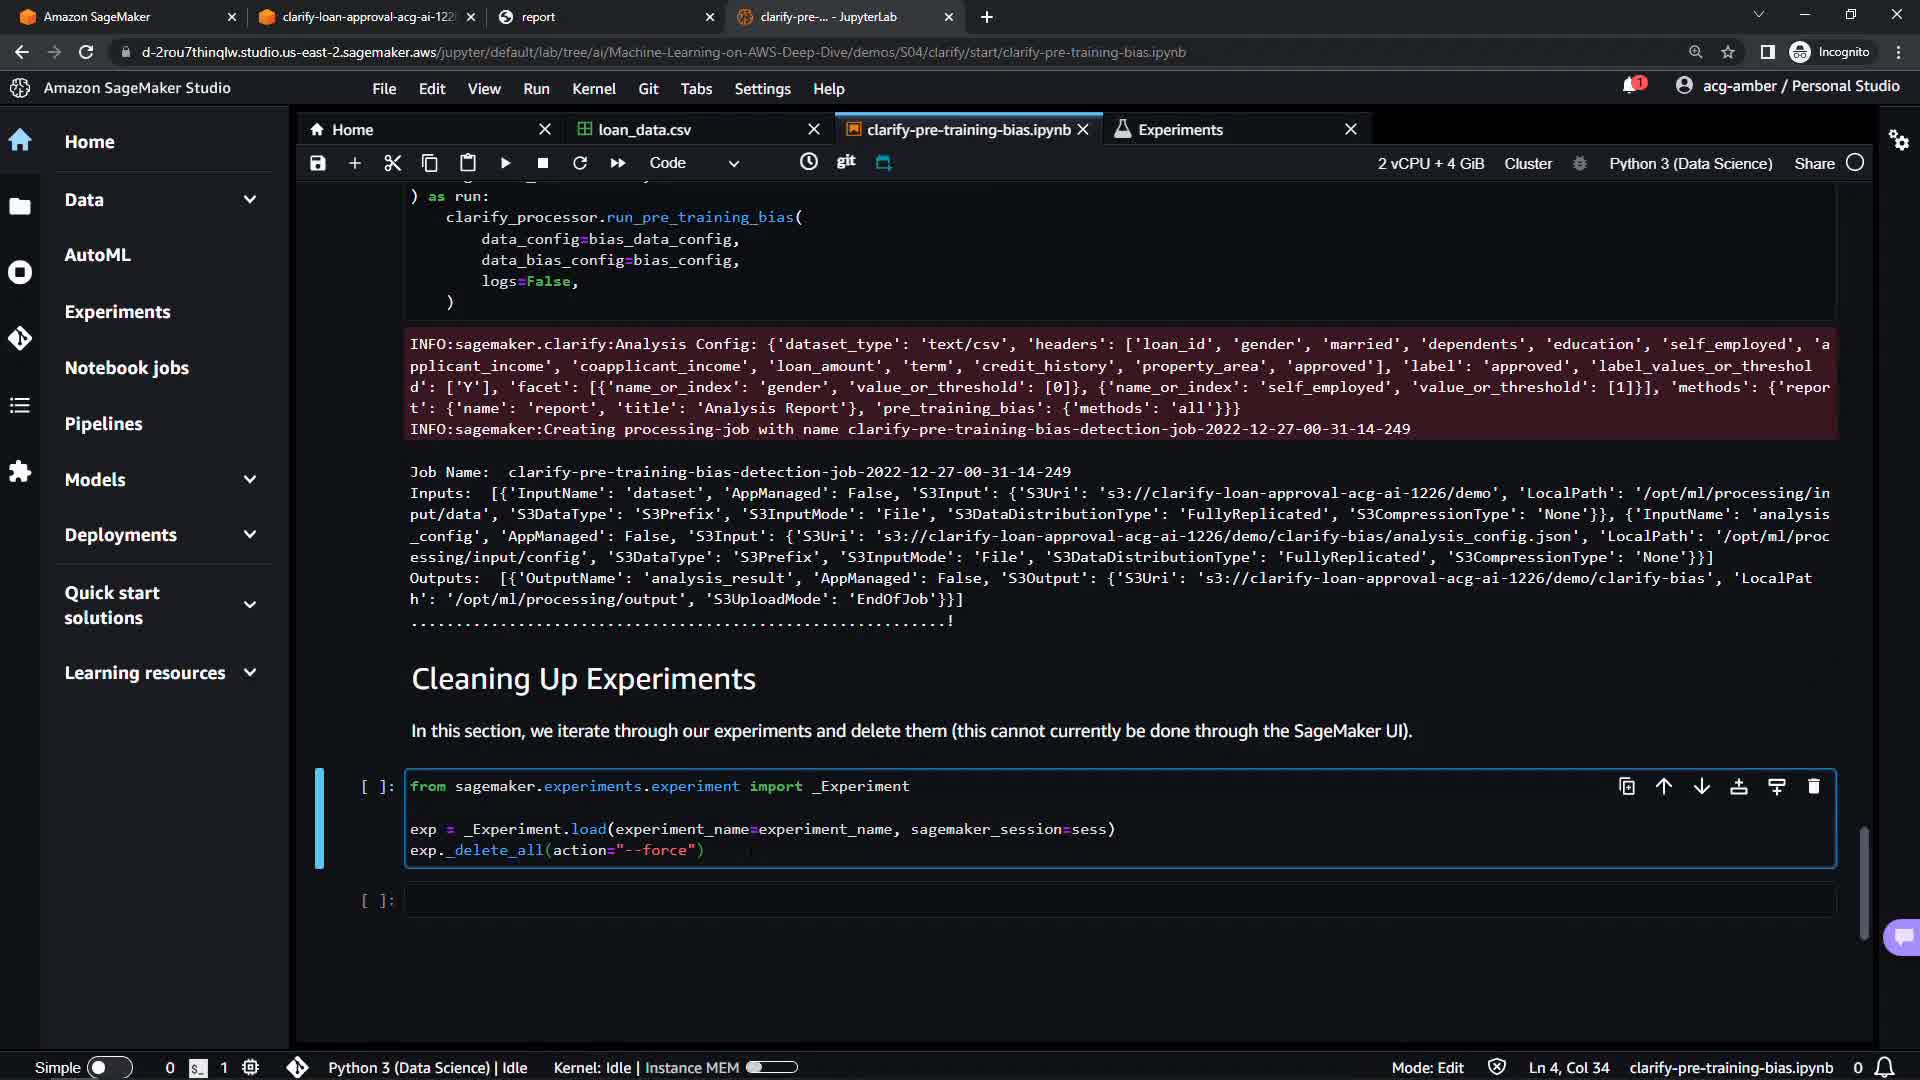Cut the selected cell with the scissors icon
The height and width of the screenshot is (1080, 1920).
tap(392, 163)
